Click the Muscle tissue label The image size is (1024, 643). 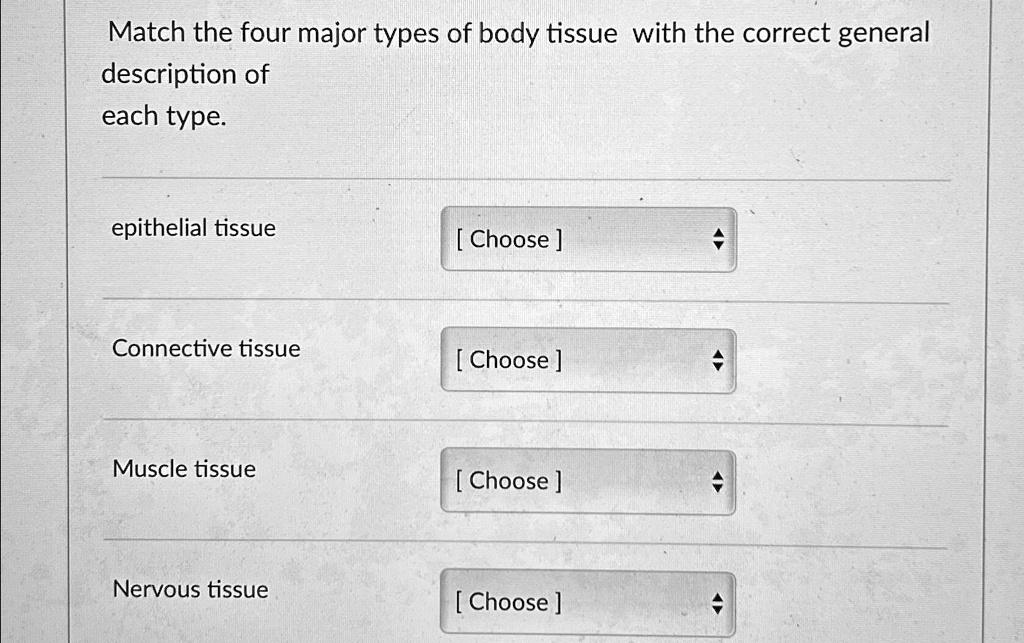pos(183,468)
